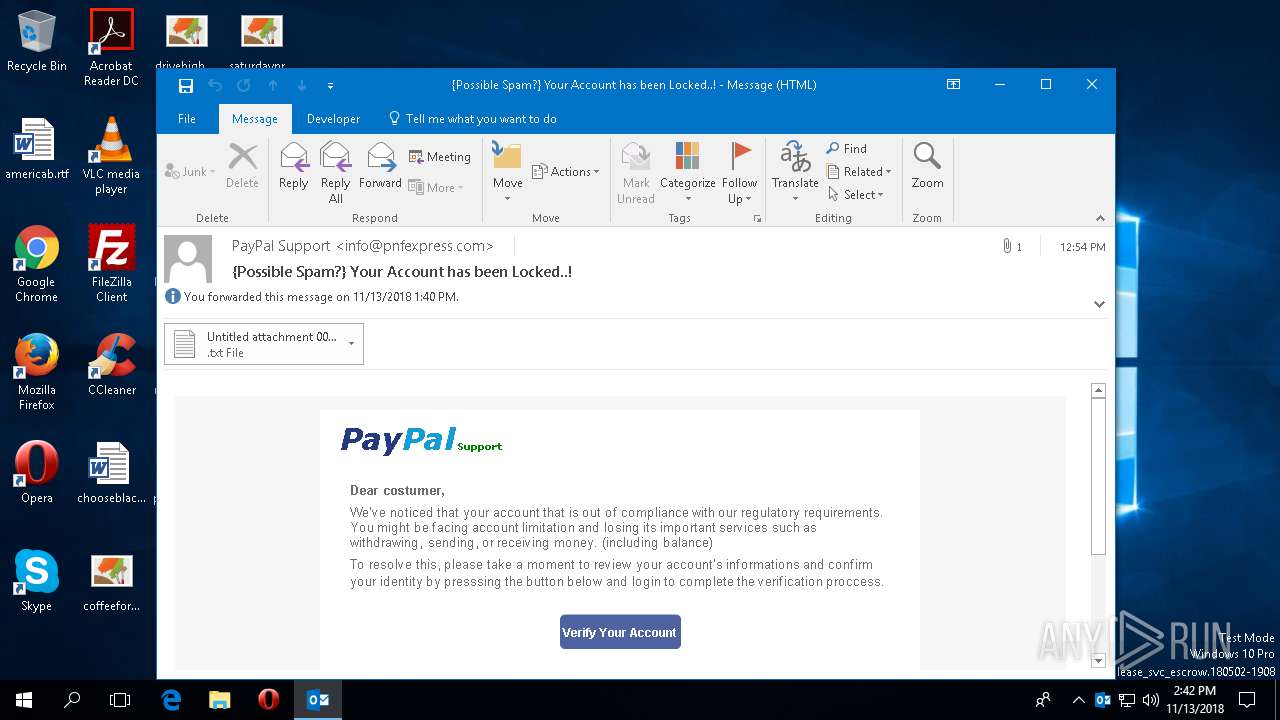1280x720 pixels.
Task: Click the taskbar Search icon
Action: pyautogui.click(x=72, y=700)
